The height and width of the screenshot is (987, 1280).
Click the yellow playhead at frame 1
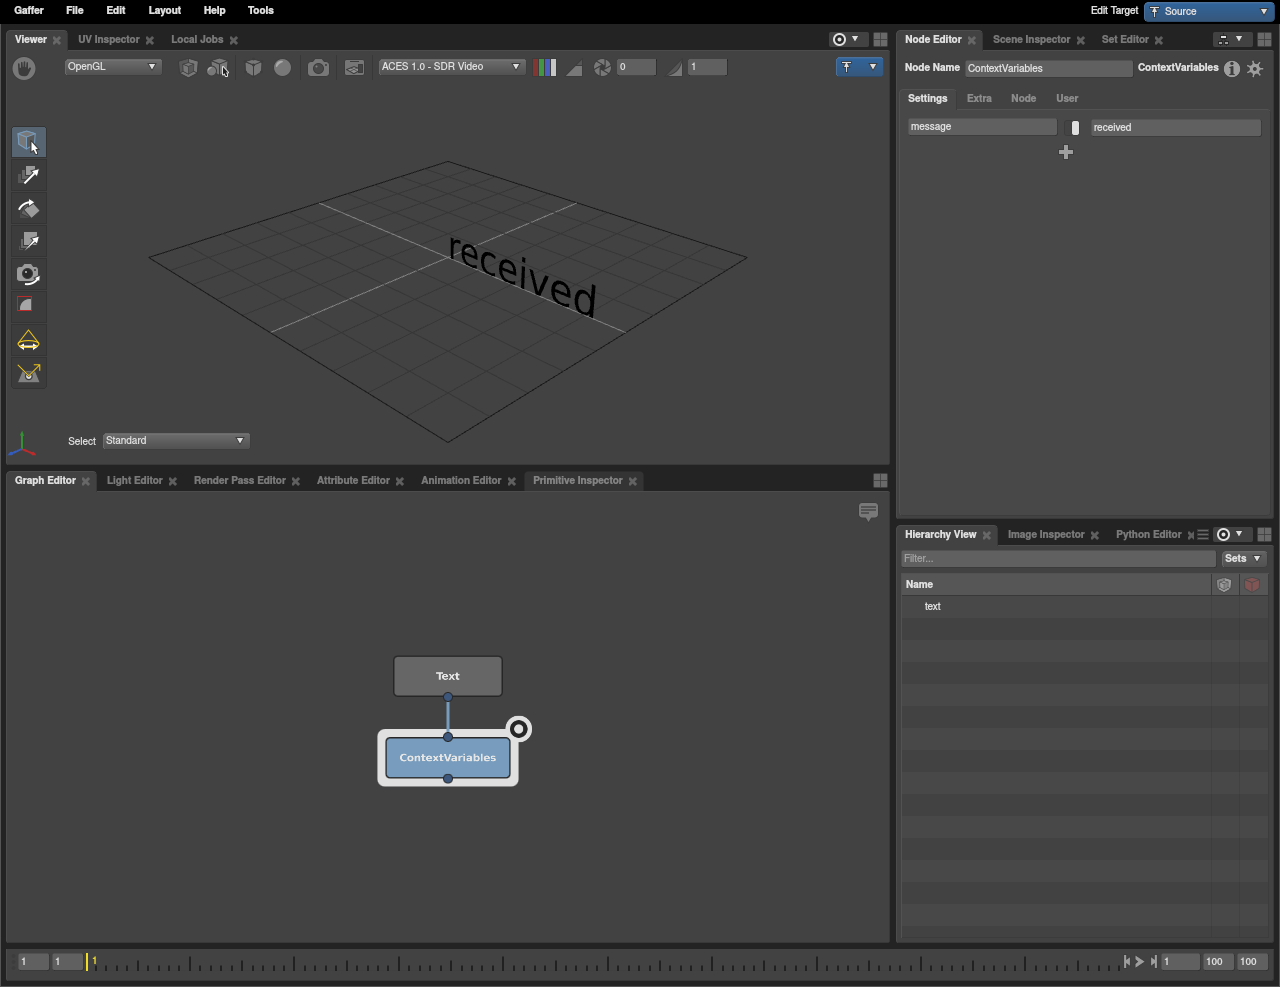pyautogui.click(x=88, y=961)
